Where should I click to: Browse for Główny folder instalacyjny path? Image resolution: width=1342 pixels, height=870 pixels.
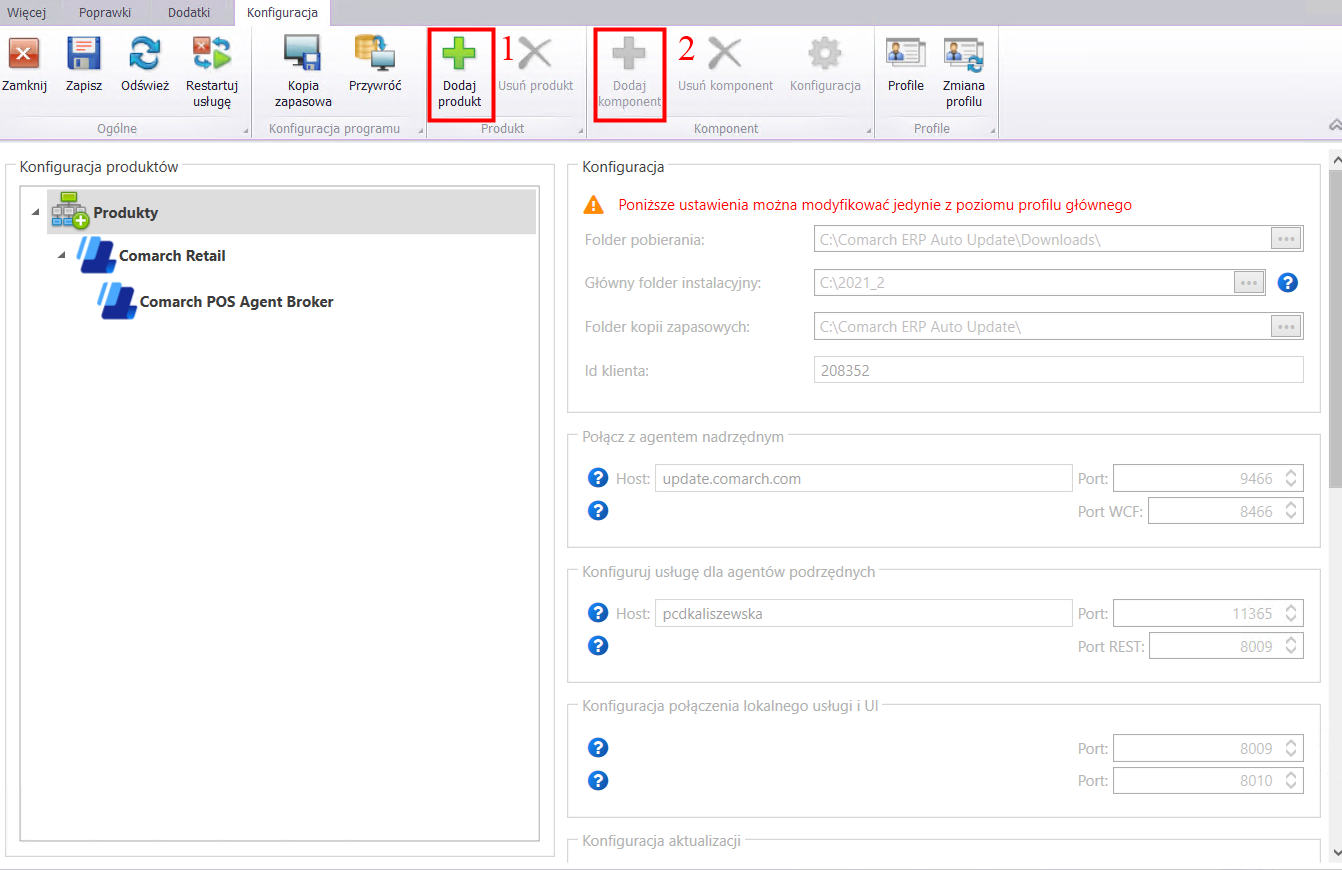pos(1249,282)
